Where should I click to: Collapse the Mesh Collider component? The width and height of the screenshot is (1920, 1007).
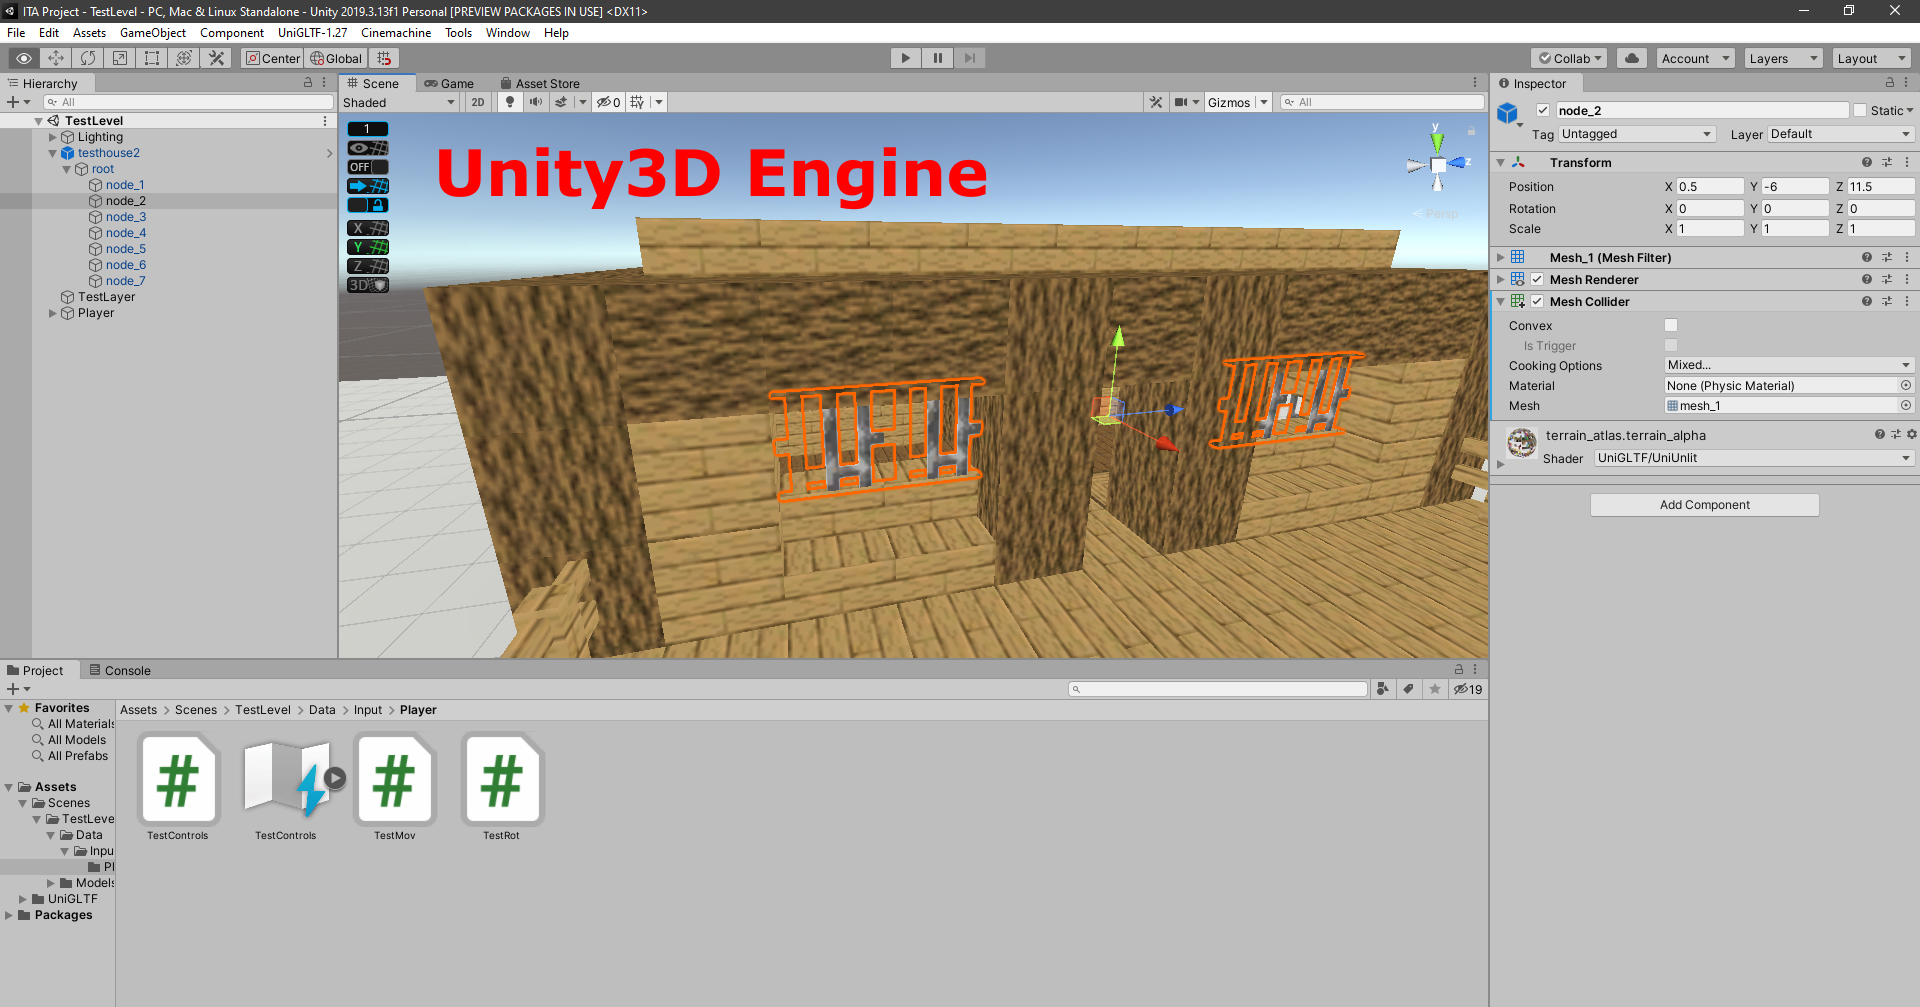[1500, 301]
